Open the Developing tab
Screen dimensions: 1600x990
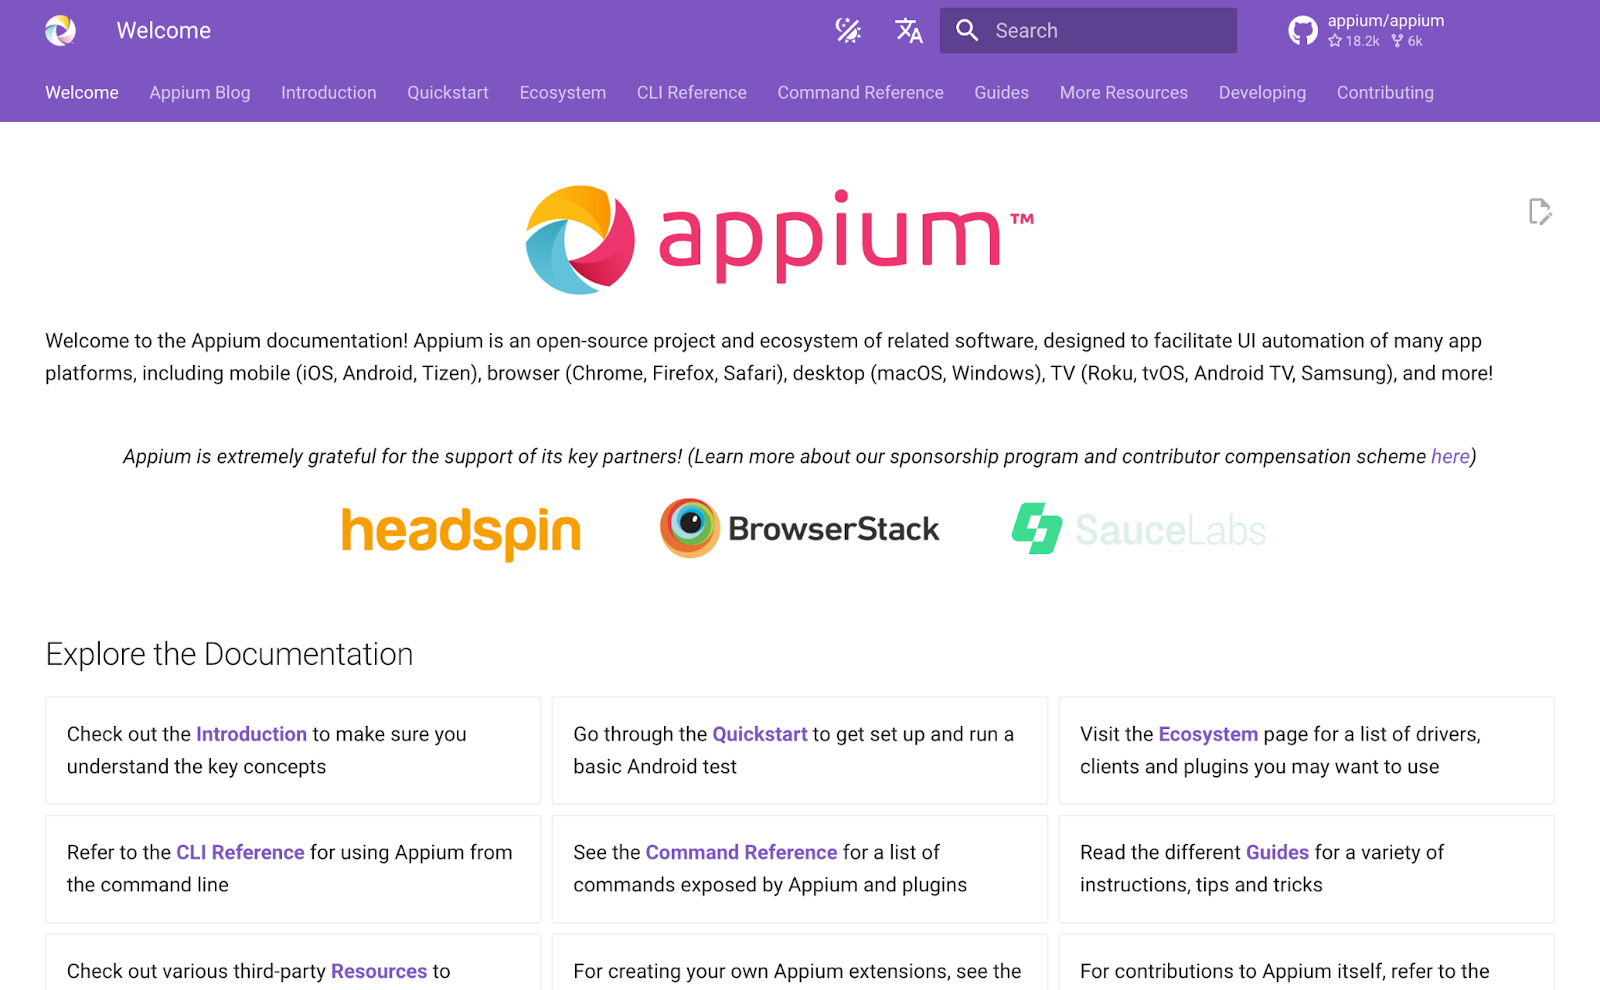click(x=1262, y=92)
